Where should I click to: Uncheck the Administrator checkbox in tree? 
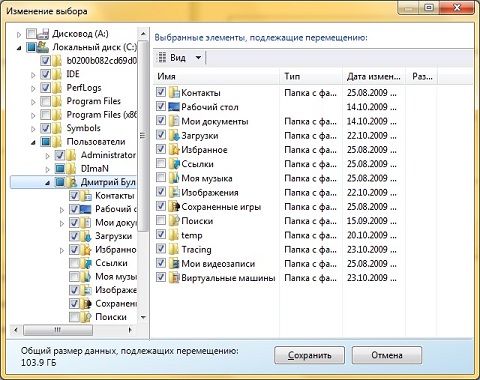(x=60, y=155)
